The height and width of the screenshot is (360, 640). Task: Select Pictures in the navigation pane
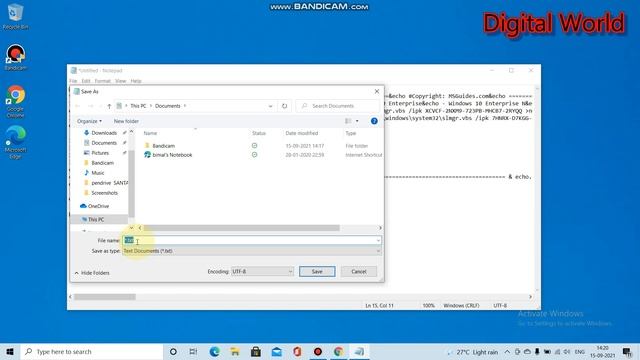coord(101,153)
